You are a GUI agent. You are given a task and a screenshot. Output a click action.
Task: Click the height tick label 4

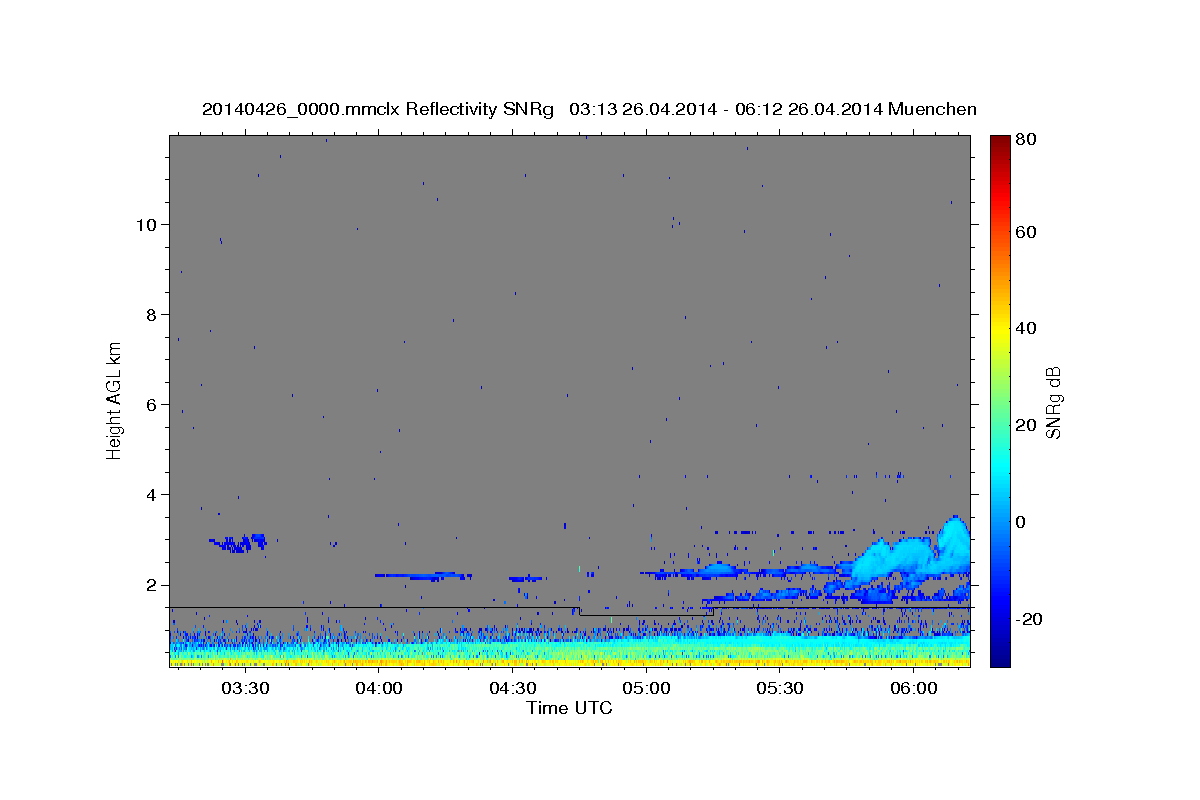(x=151, y=495)
